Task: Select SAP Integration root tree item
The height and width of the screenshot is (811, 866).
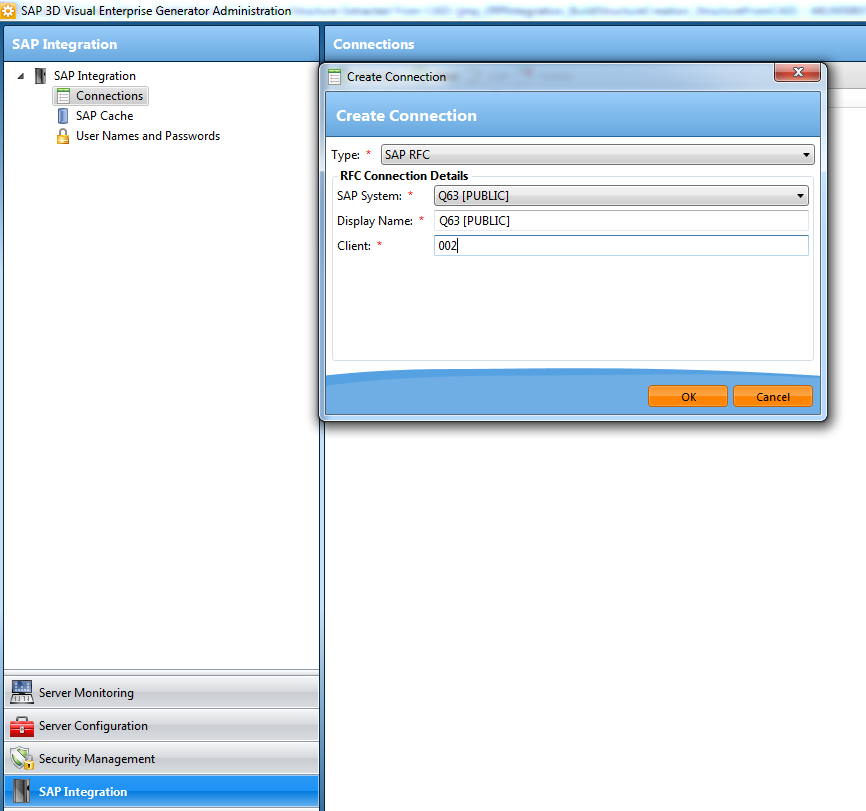Action: [x=94, y=76]
